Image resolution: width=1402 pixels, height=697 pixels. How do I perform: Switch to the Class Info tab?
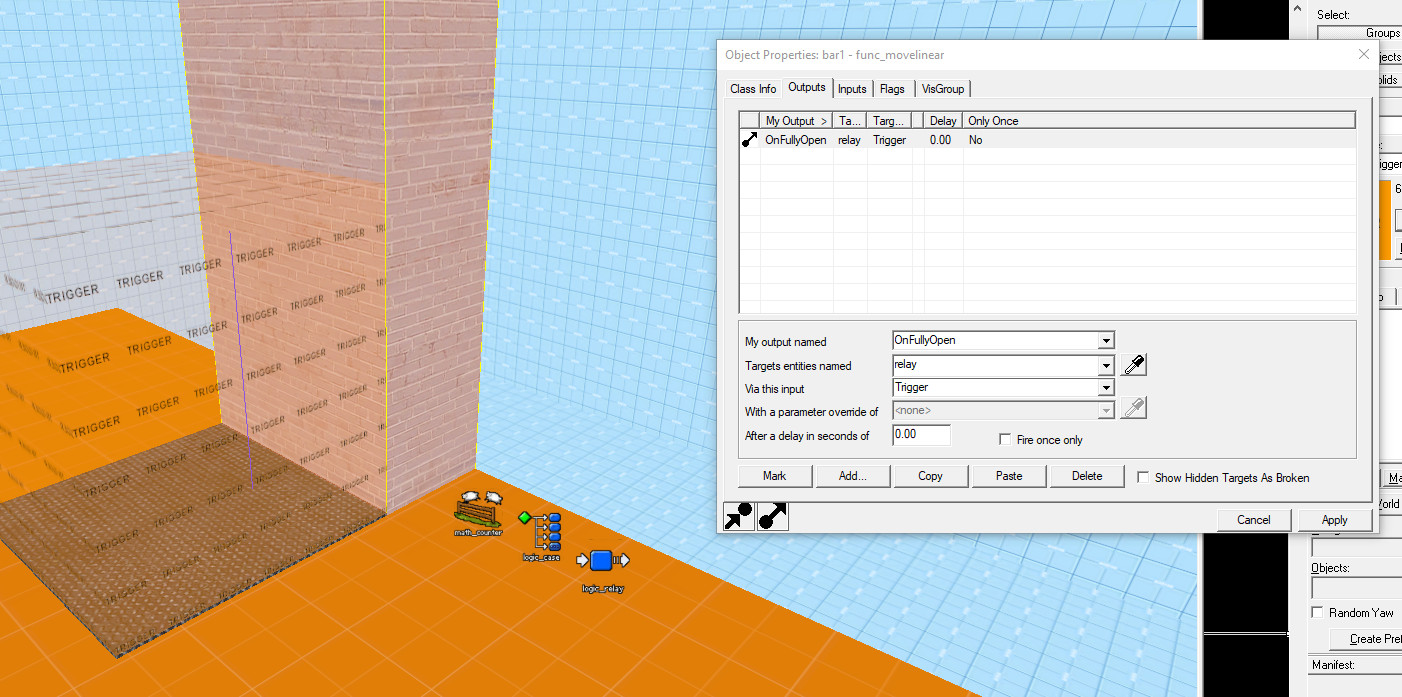752,88
